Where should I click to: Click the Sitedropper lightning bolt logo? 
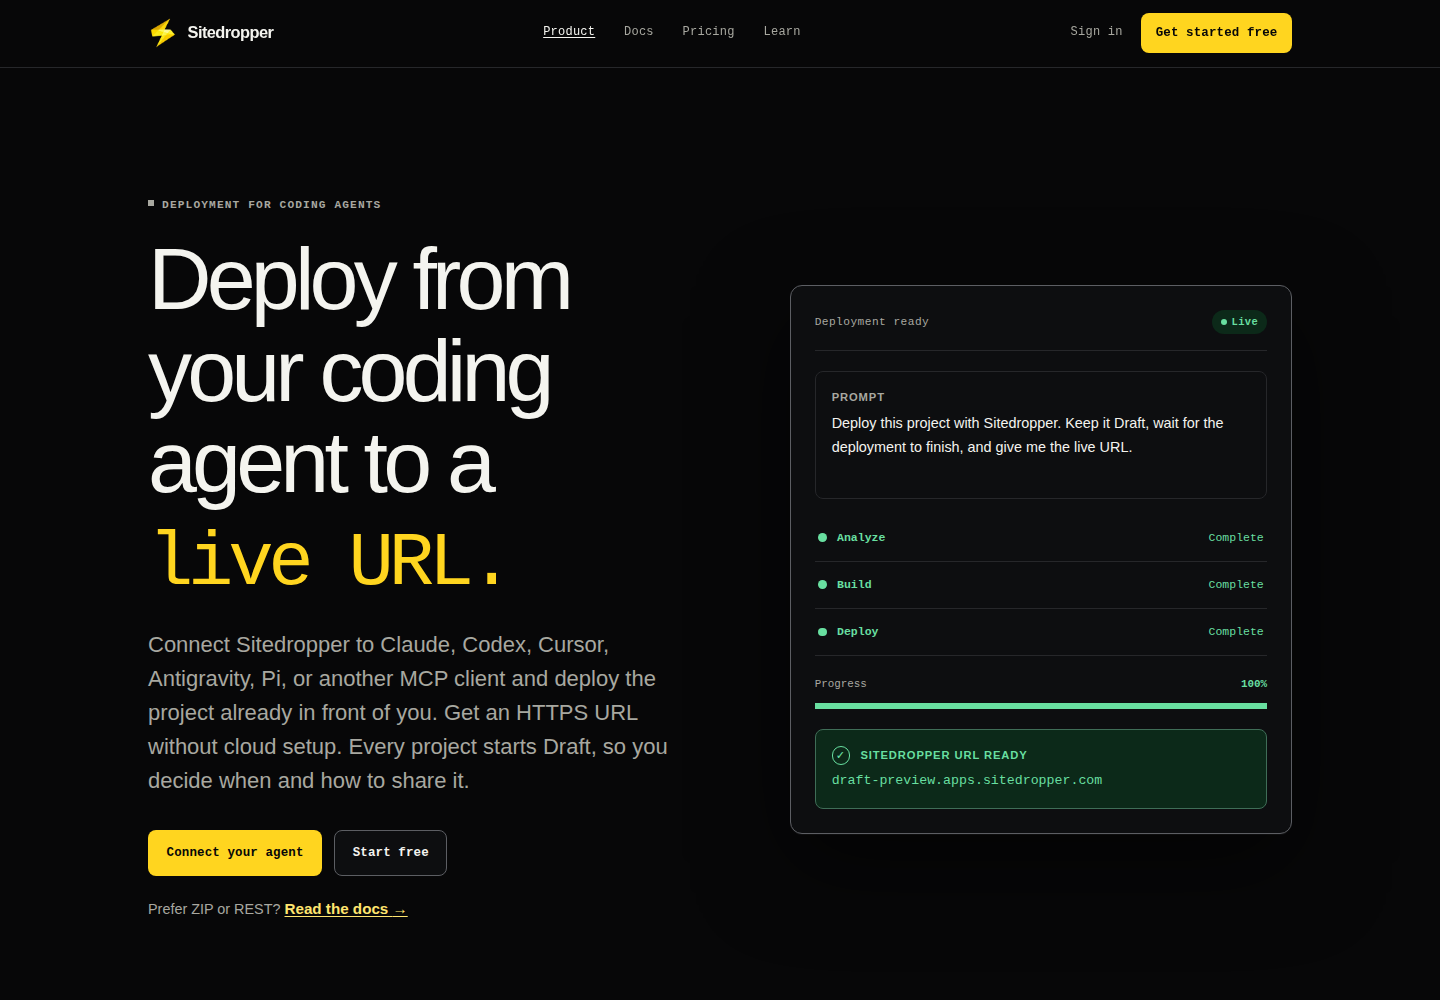163,33
